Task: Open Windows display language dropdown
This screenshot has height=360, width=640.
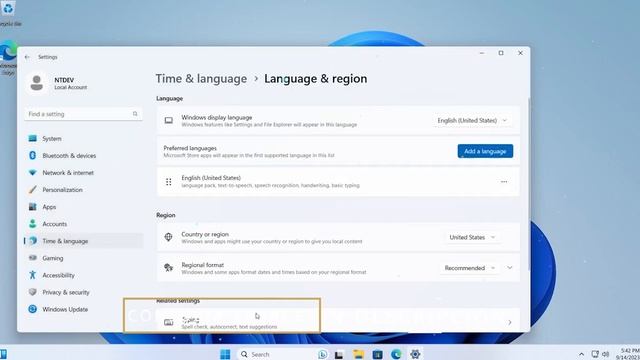Action: tap(472, 120)
